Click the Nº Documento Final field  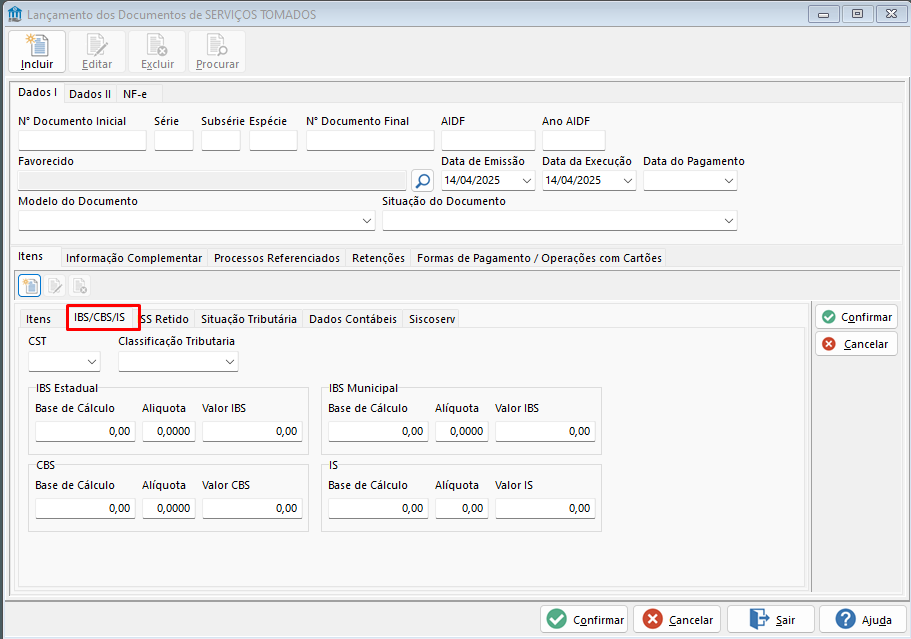pyautogui.click(x=370, y=141)
